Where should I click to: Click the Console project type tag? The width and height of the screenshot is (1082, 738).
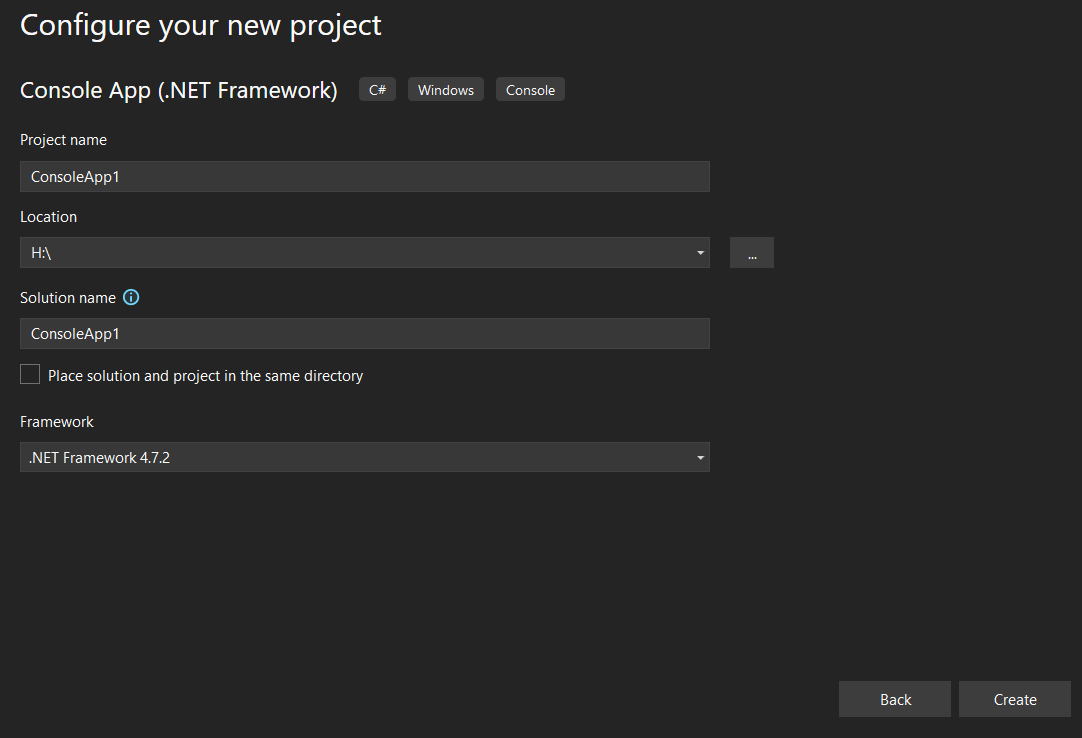[530, 90]
